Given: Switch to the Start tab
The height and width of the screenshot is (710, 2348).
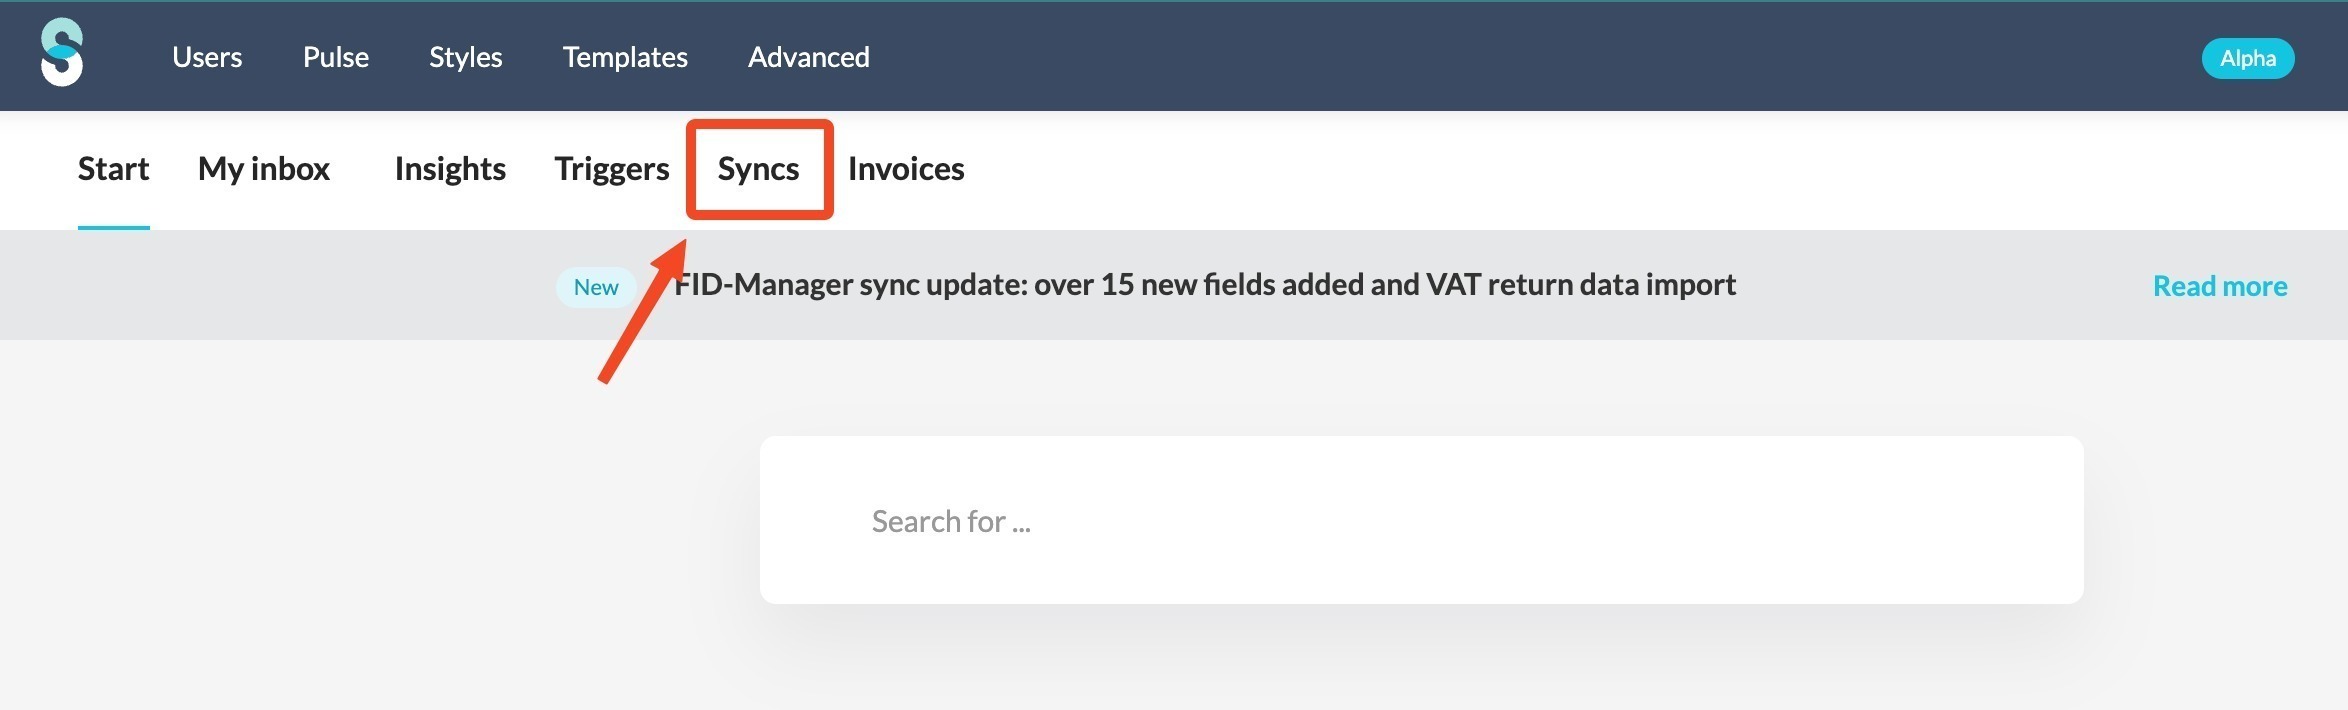Looking at the screenshot, I should (114, 168).
